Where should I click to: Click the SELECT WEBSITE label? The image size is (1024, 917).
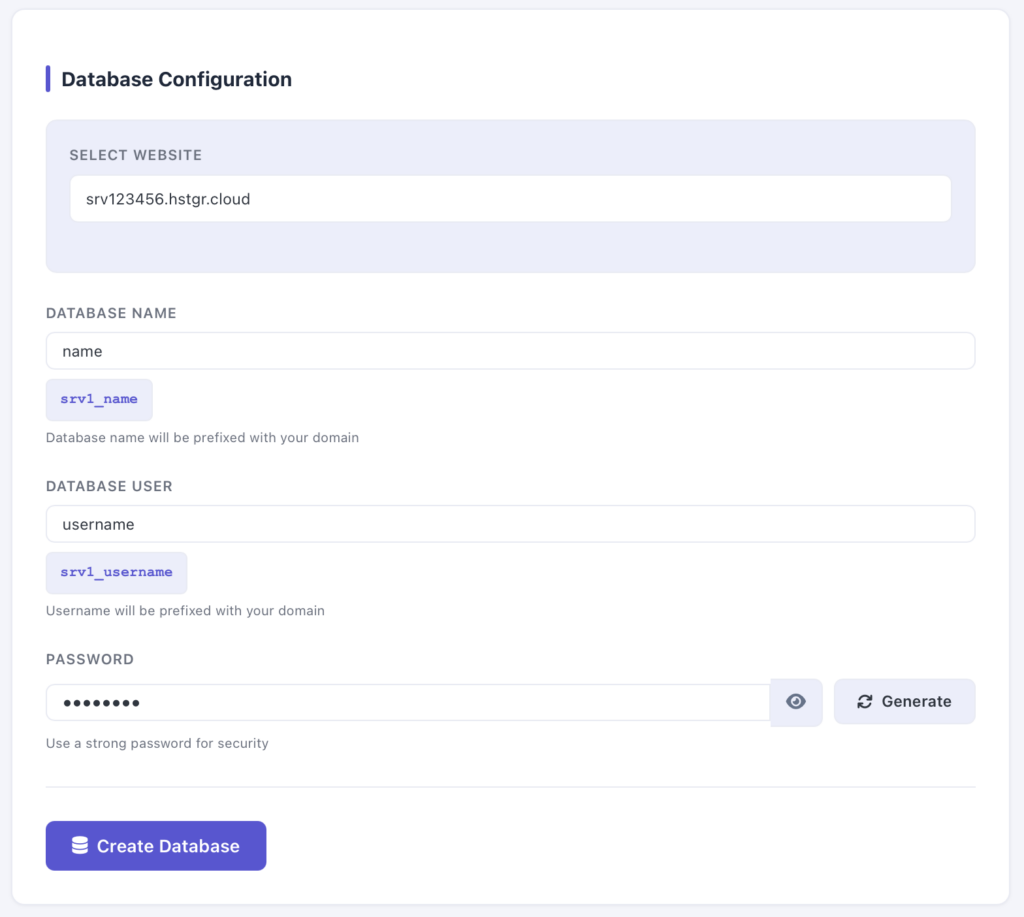(x=136, y=155)
